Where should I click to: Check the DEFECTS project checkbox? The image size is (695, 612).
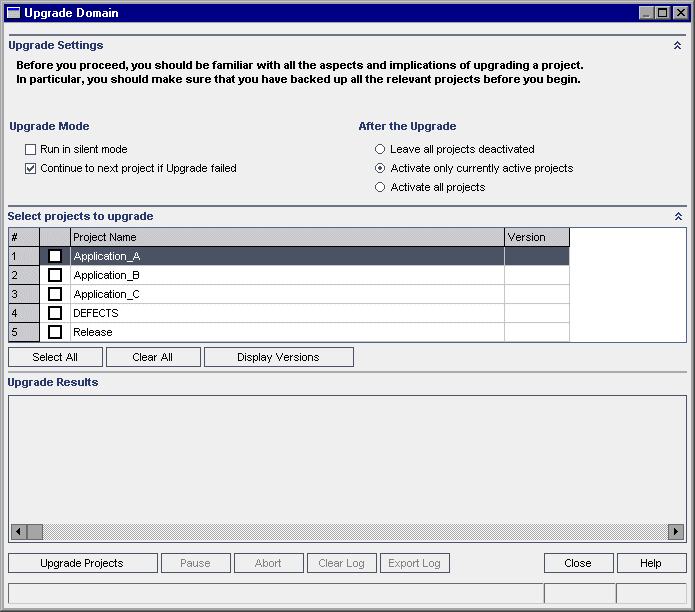tap(55, 313)
